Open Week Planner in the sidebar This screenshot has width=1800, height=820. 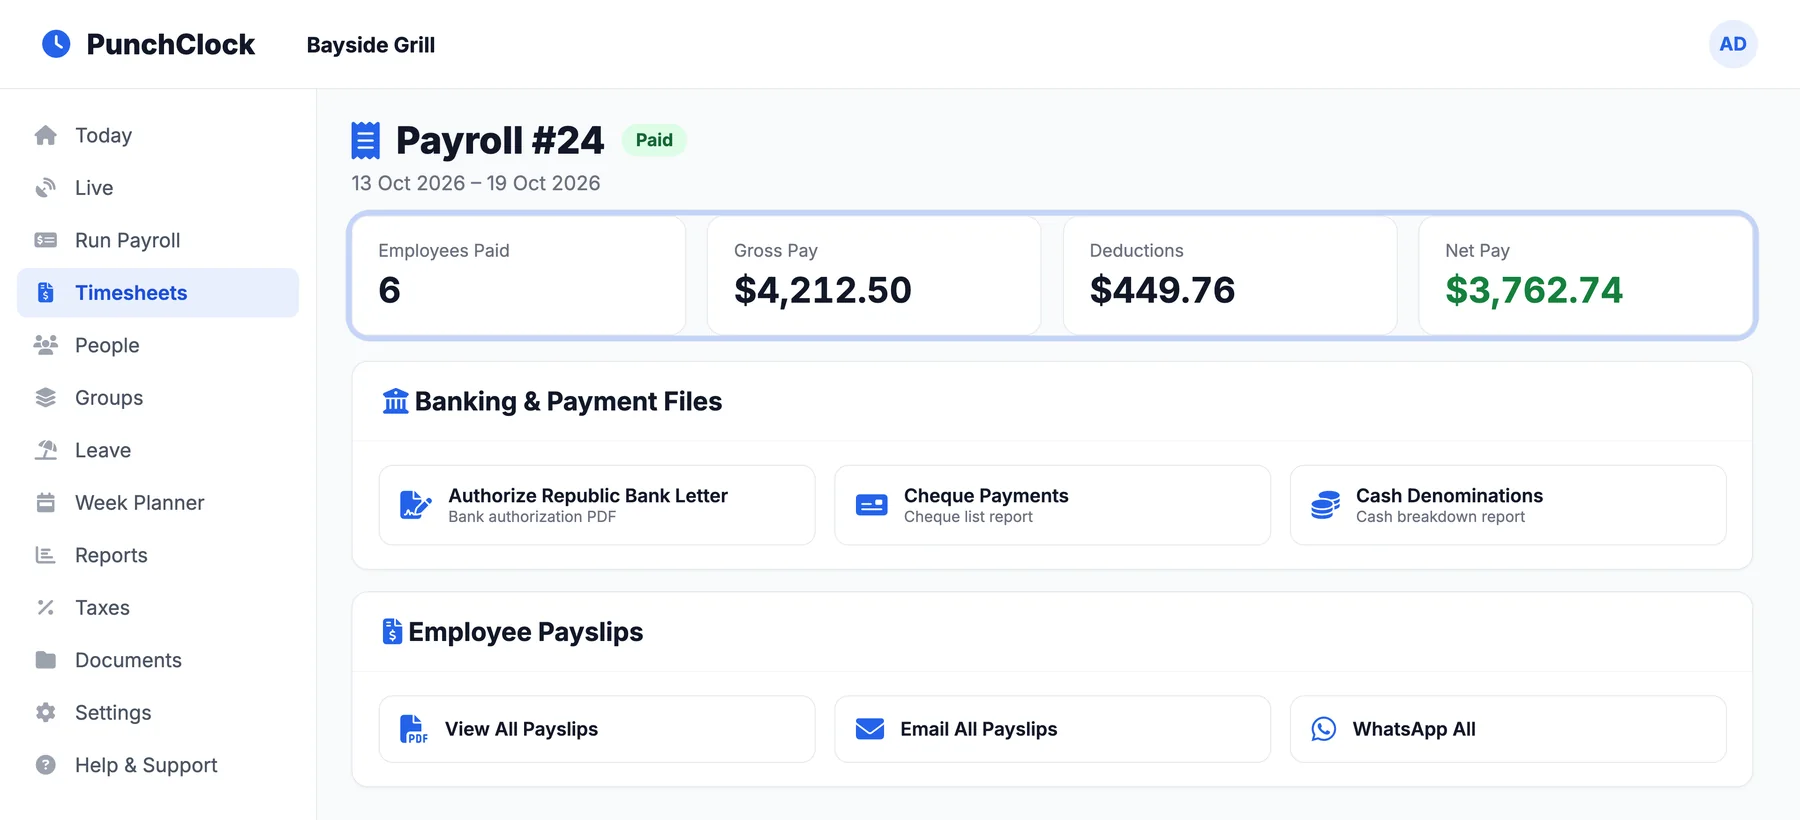pos(158,503)
